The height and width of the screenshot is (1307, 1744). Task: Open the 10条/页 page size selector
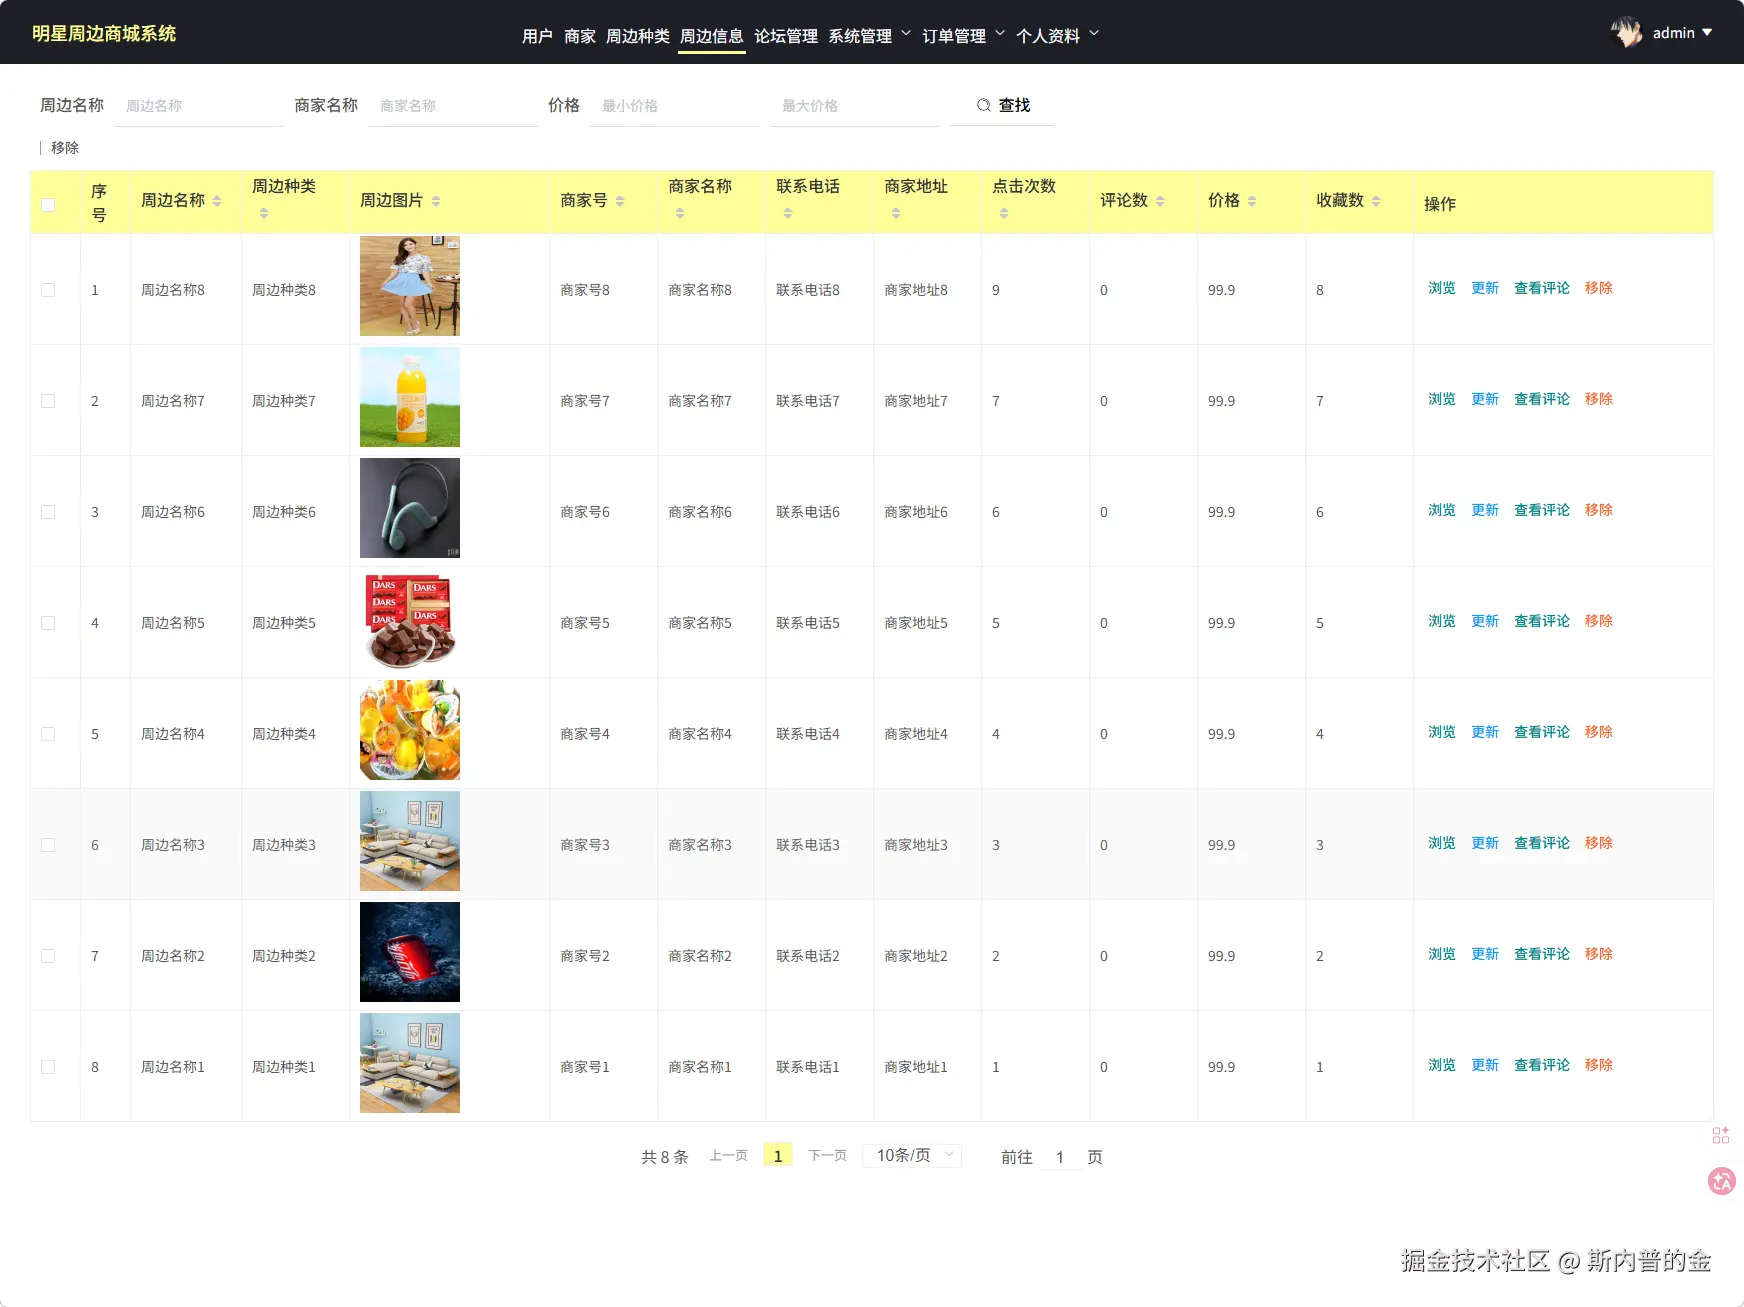coord(912,1156)
